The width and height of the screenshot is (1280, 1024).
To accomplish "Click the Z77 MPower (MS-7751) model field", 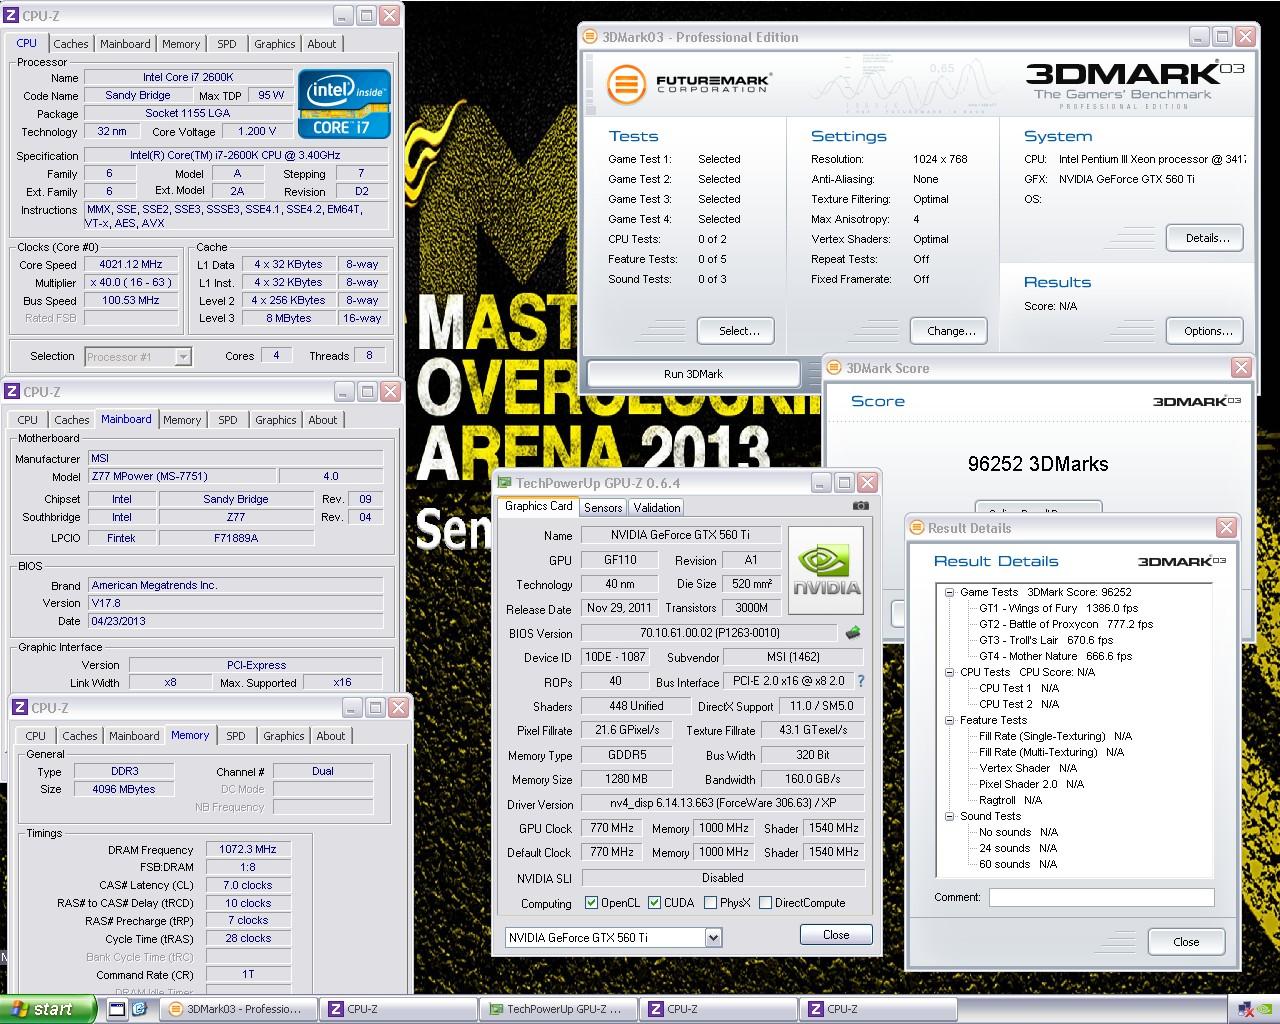I will (x=181, y=476).
